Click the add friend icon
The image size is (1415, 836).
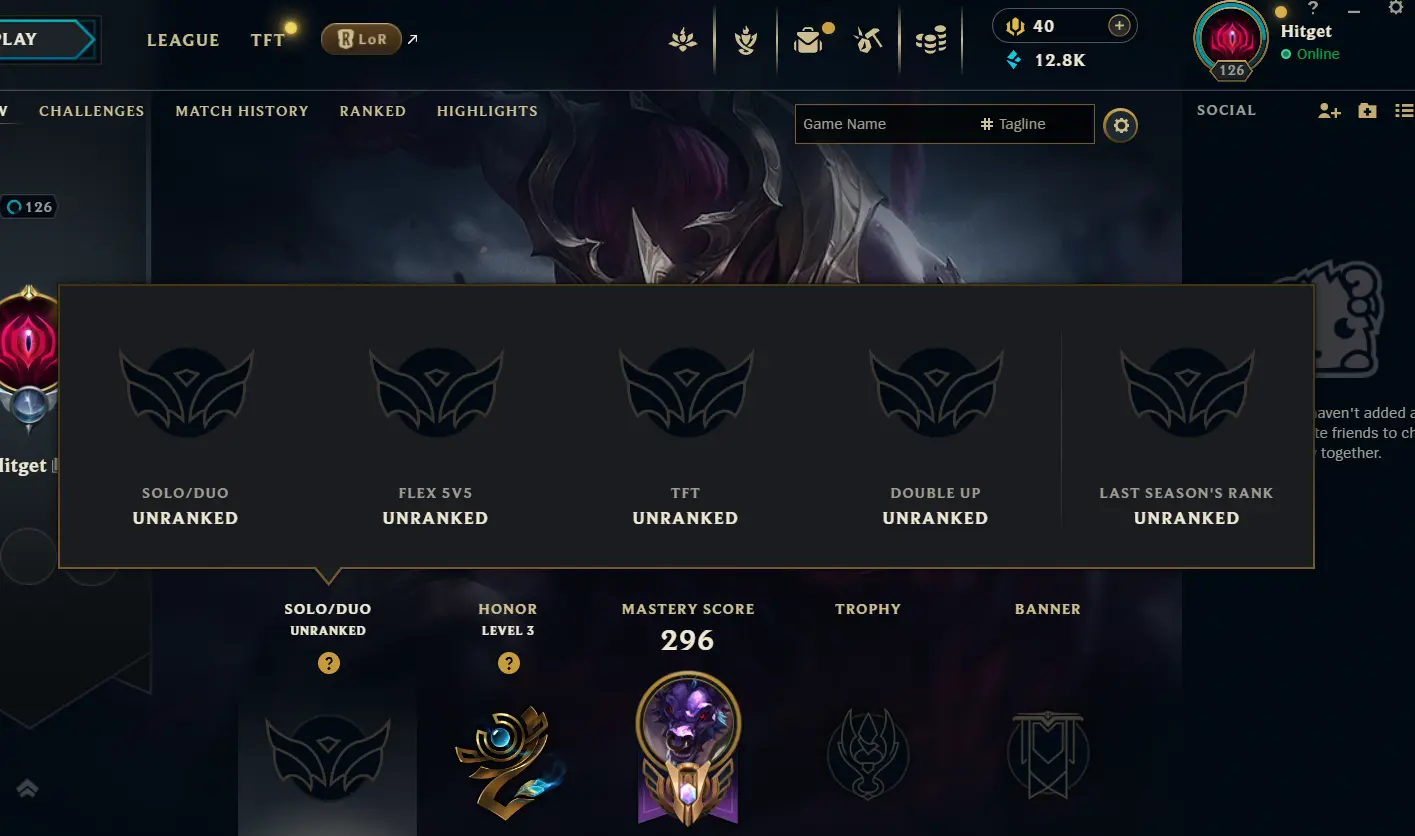coord(1329,111)
